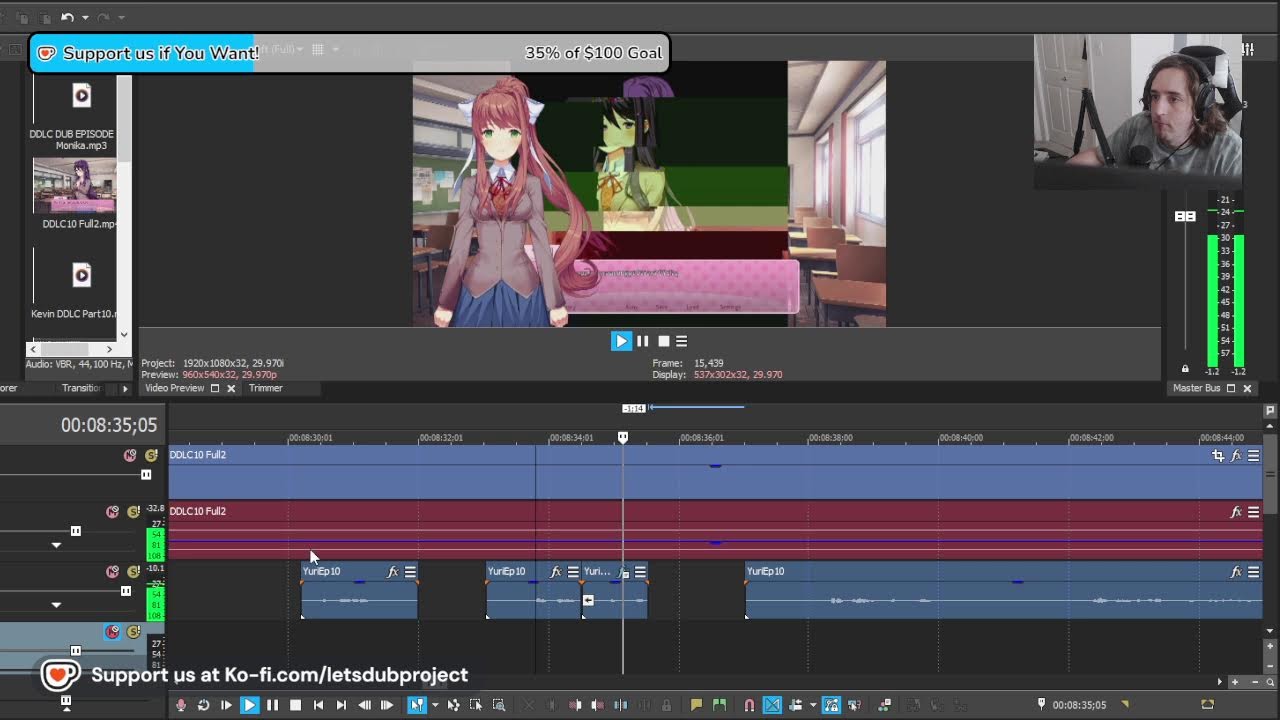Select the Envelope Edit tool
1280x720 pixels.
pyautogui.click(x=453, y=705)
